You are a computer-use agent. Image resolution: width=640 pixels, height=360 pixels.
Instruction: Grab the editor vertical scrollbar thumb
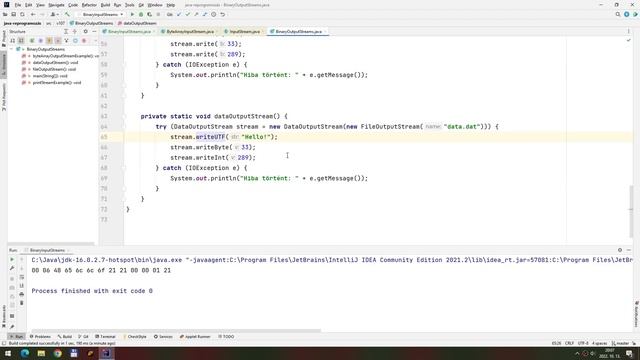(631, 211)
